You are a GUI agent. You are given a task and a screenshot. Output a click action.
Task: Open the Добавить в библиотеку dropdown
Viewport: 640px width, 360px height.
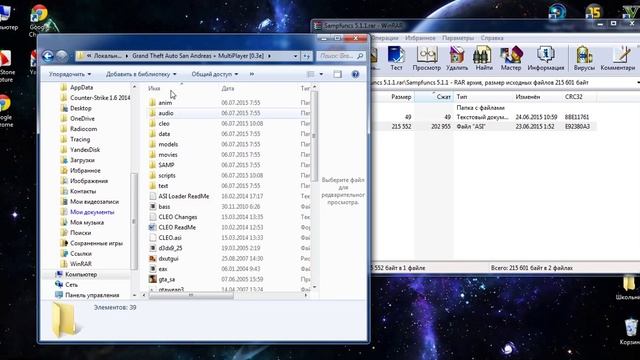pyautogui.click(x=141, y=74)
